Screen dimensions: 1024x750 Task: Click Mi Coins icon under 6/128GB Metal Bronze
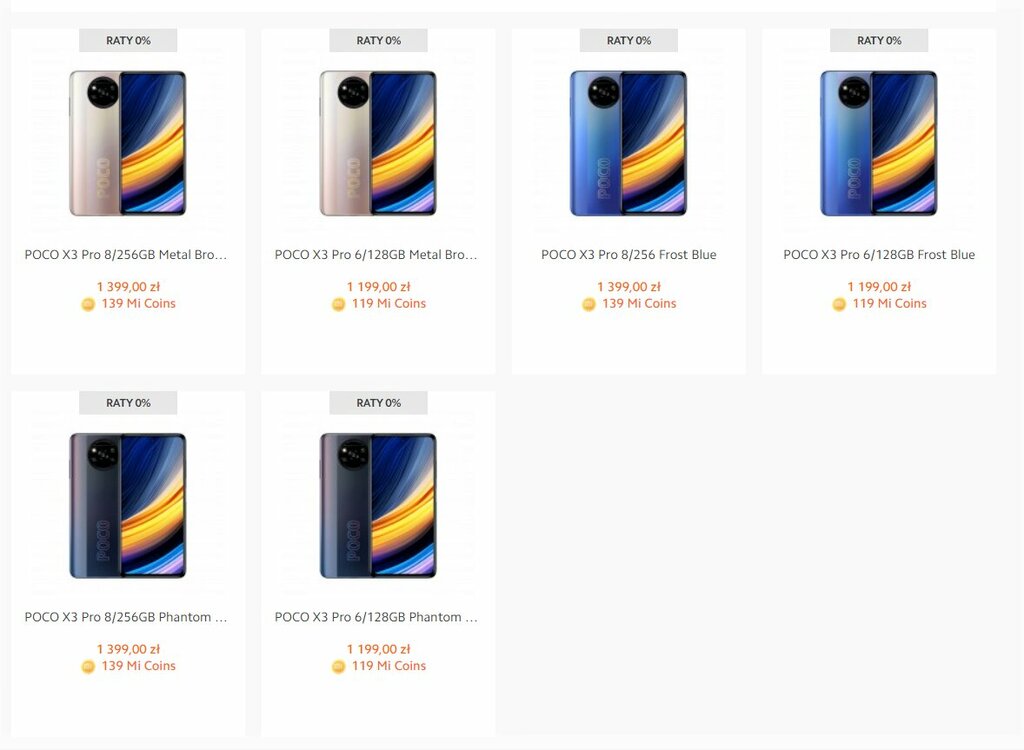point(338,305)
